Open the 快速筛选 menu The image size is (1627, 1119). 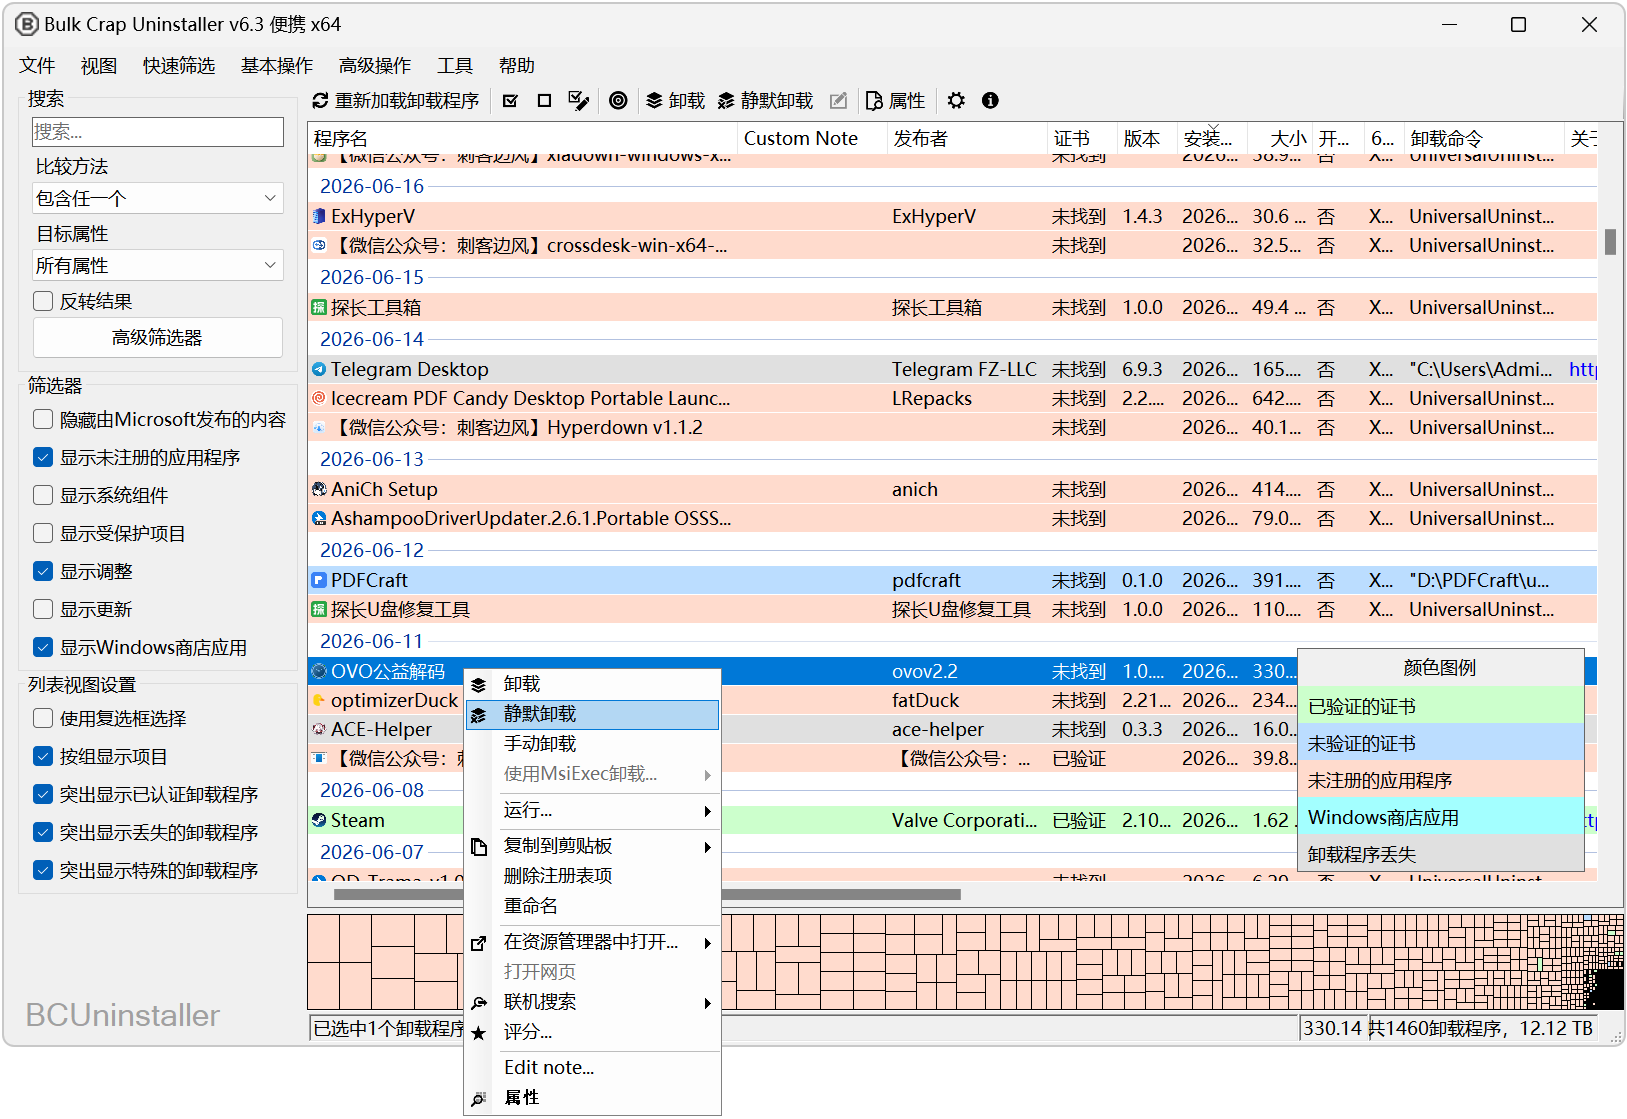(179, 66)
